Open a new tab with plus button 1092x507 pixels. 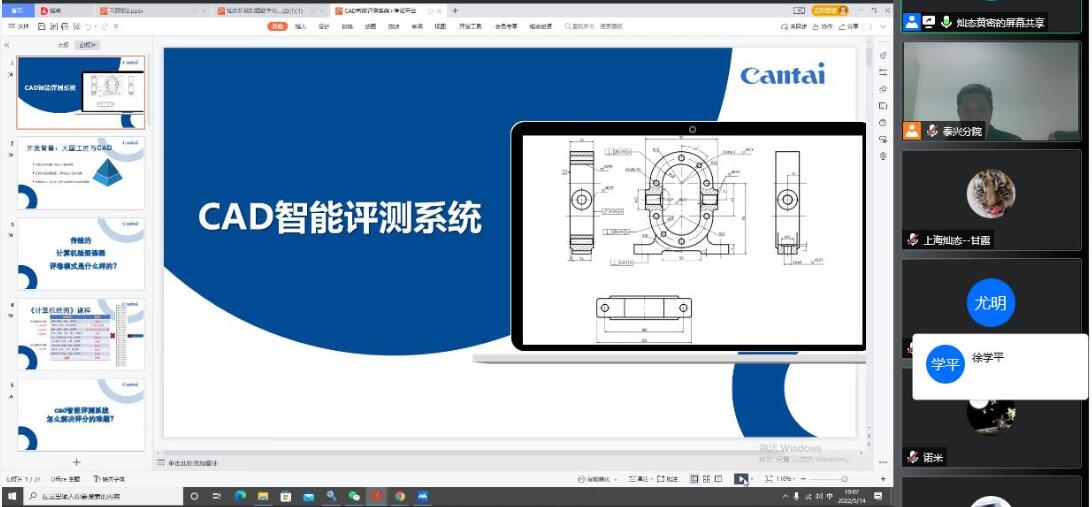(x=455, y=10)
